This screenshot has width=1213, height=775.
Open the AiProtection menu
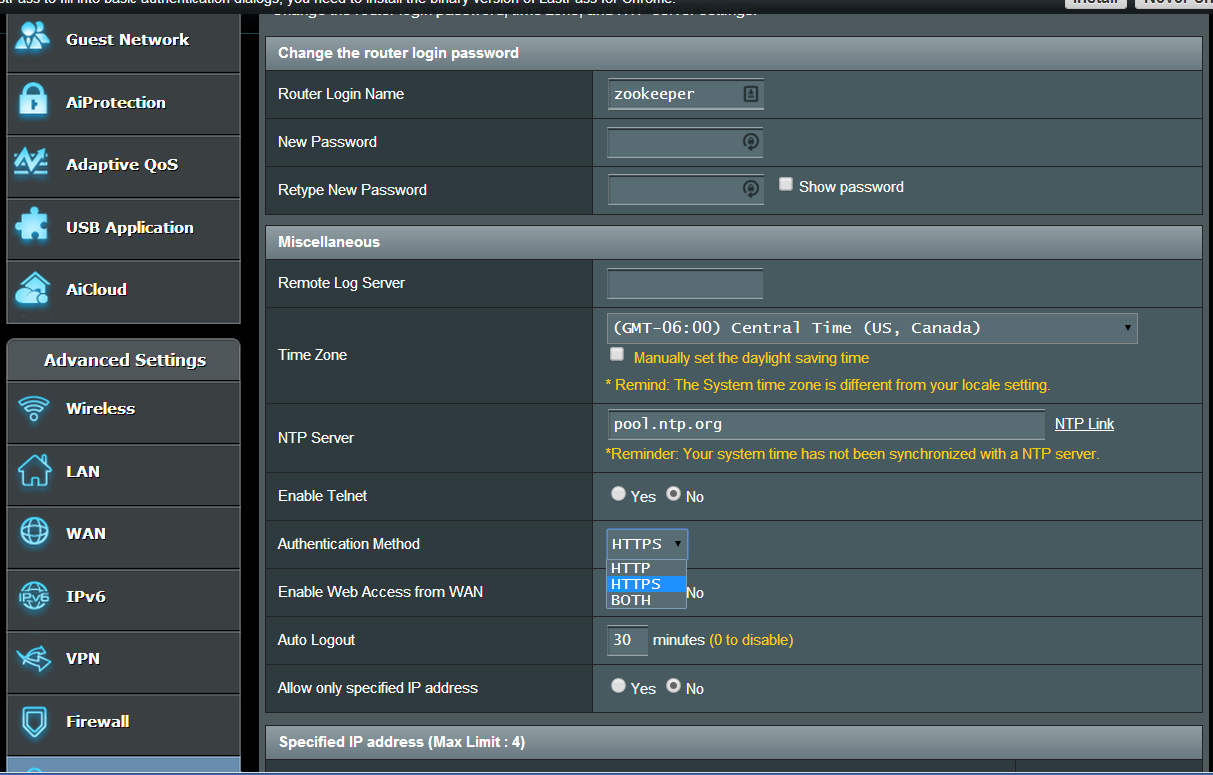coord(123,103)
